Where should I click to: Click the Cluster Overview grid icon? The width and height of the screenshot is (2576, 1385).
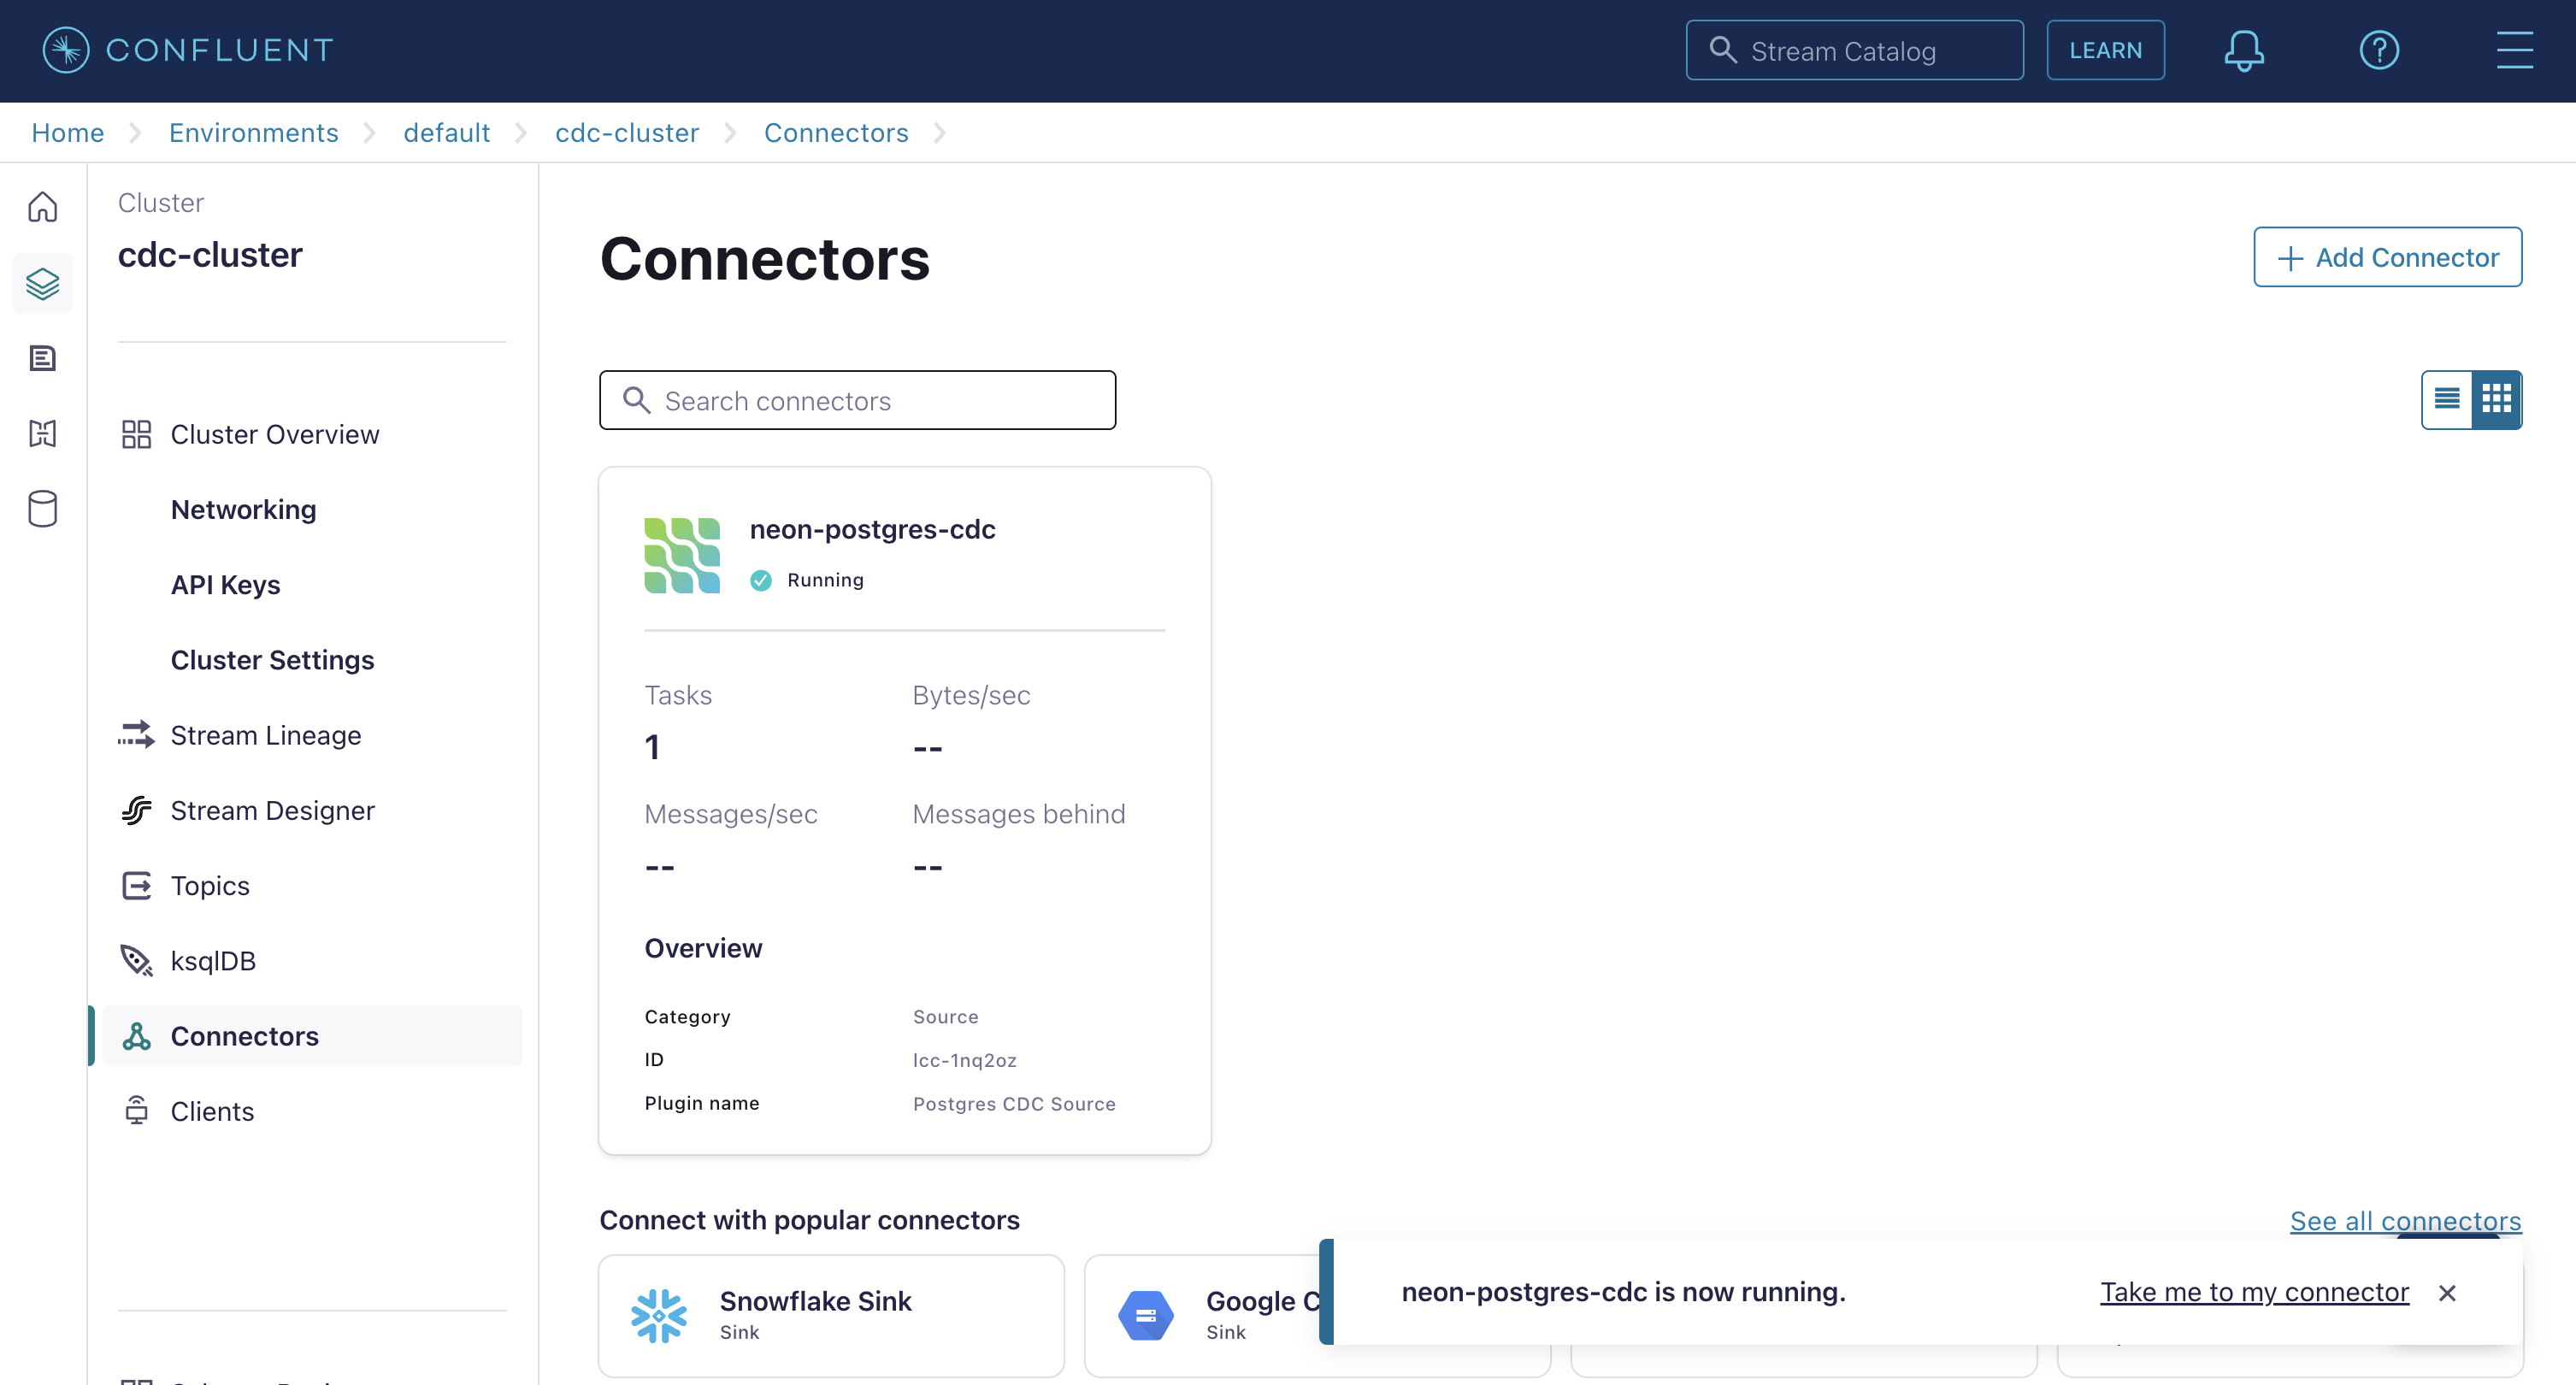(x=136, y=434)
